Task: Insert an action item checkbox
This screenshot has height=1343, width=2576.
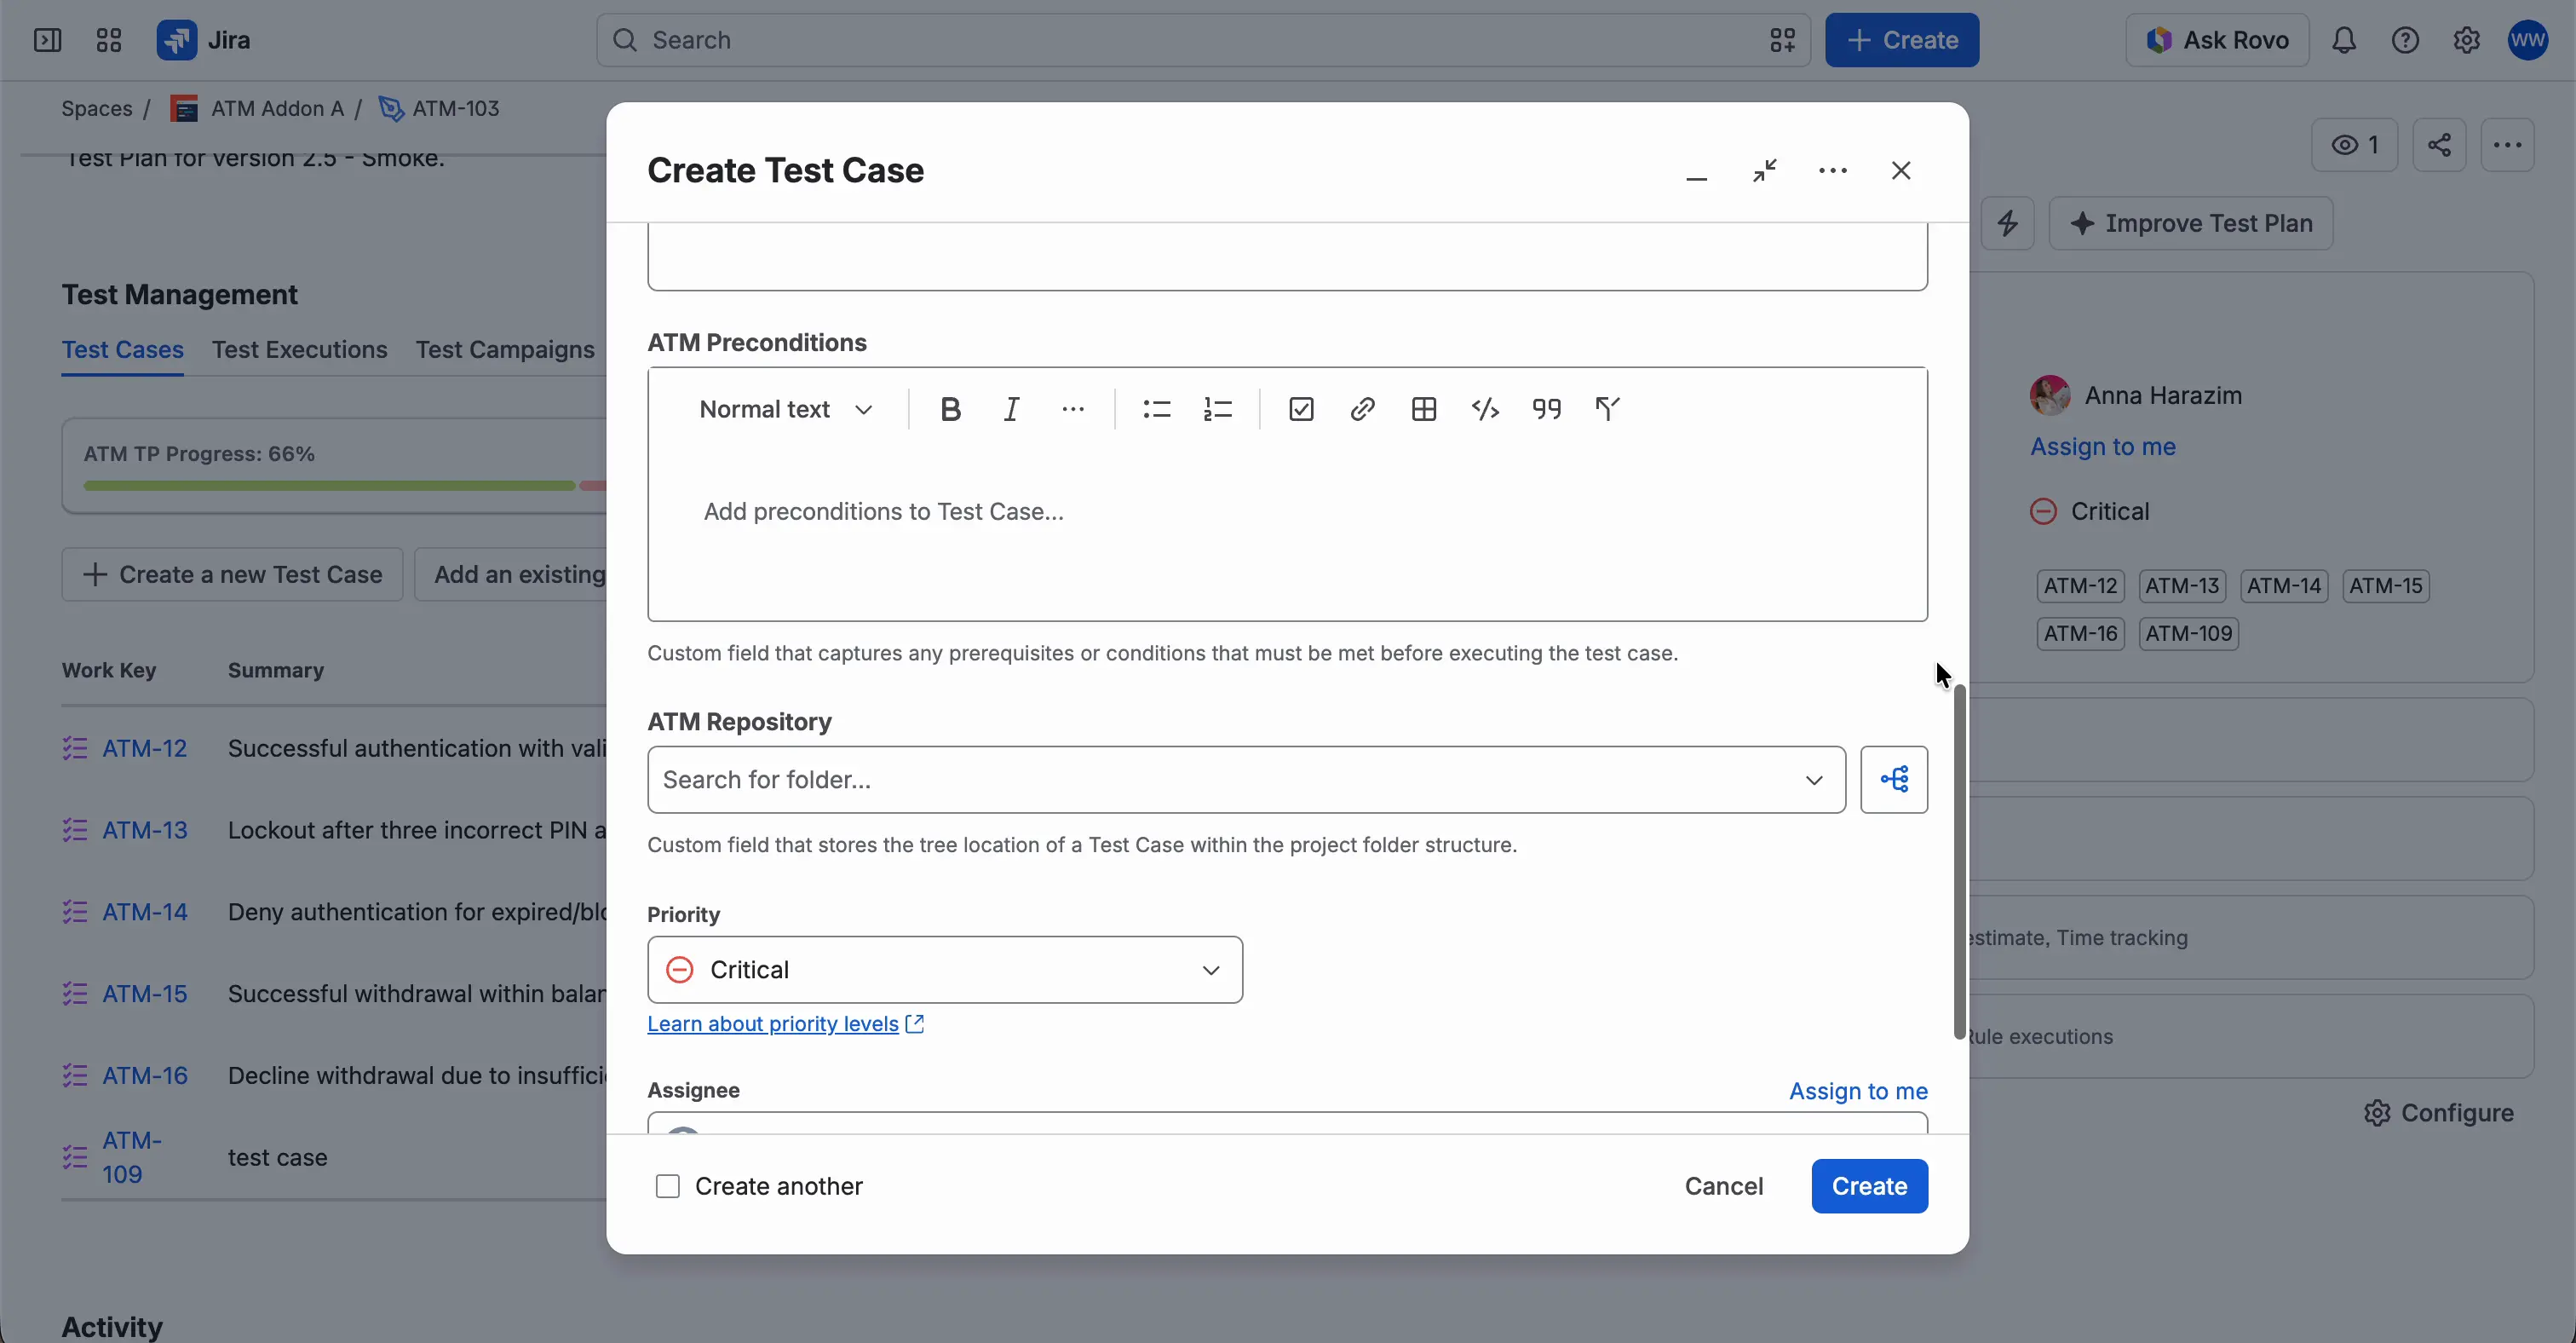Action: pos(1301,409)
